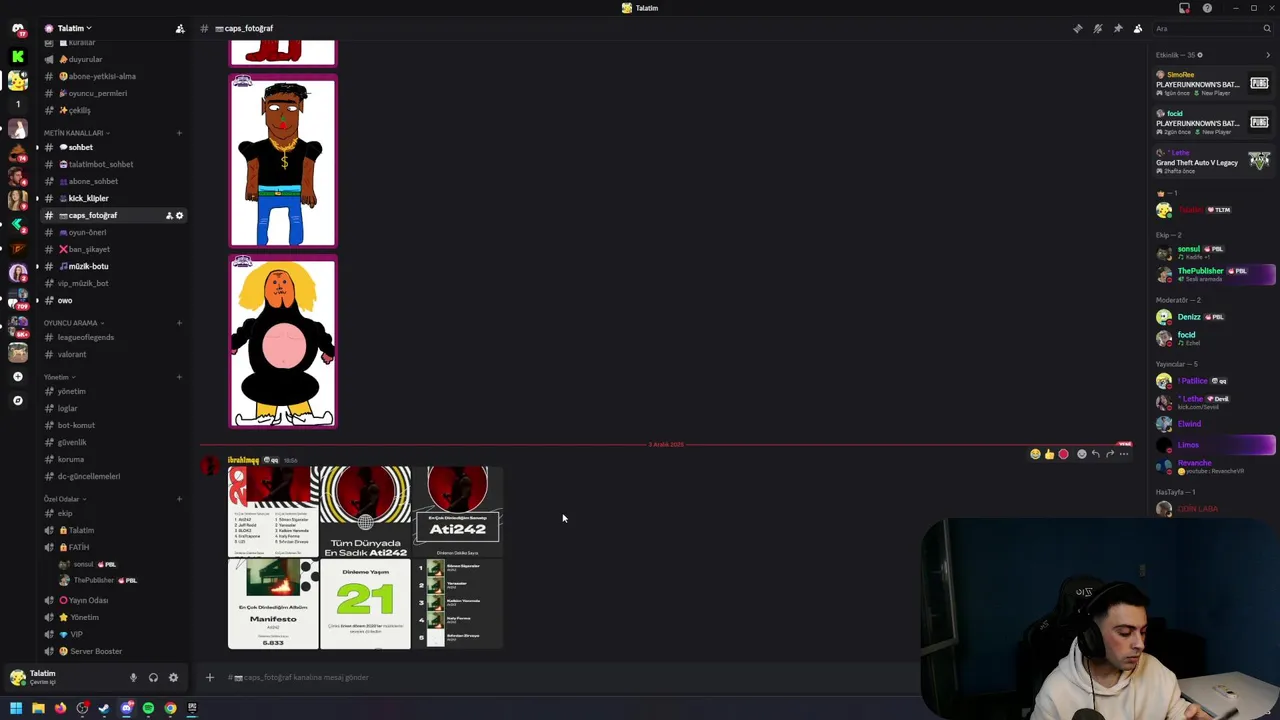Open Denizz moderator profile
1280x720 pixels.
coord(1214,317)
